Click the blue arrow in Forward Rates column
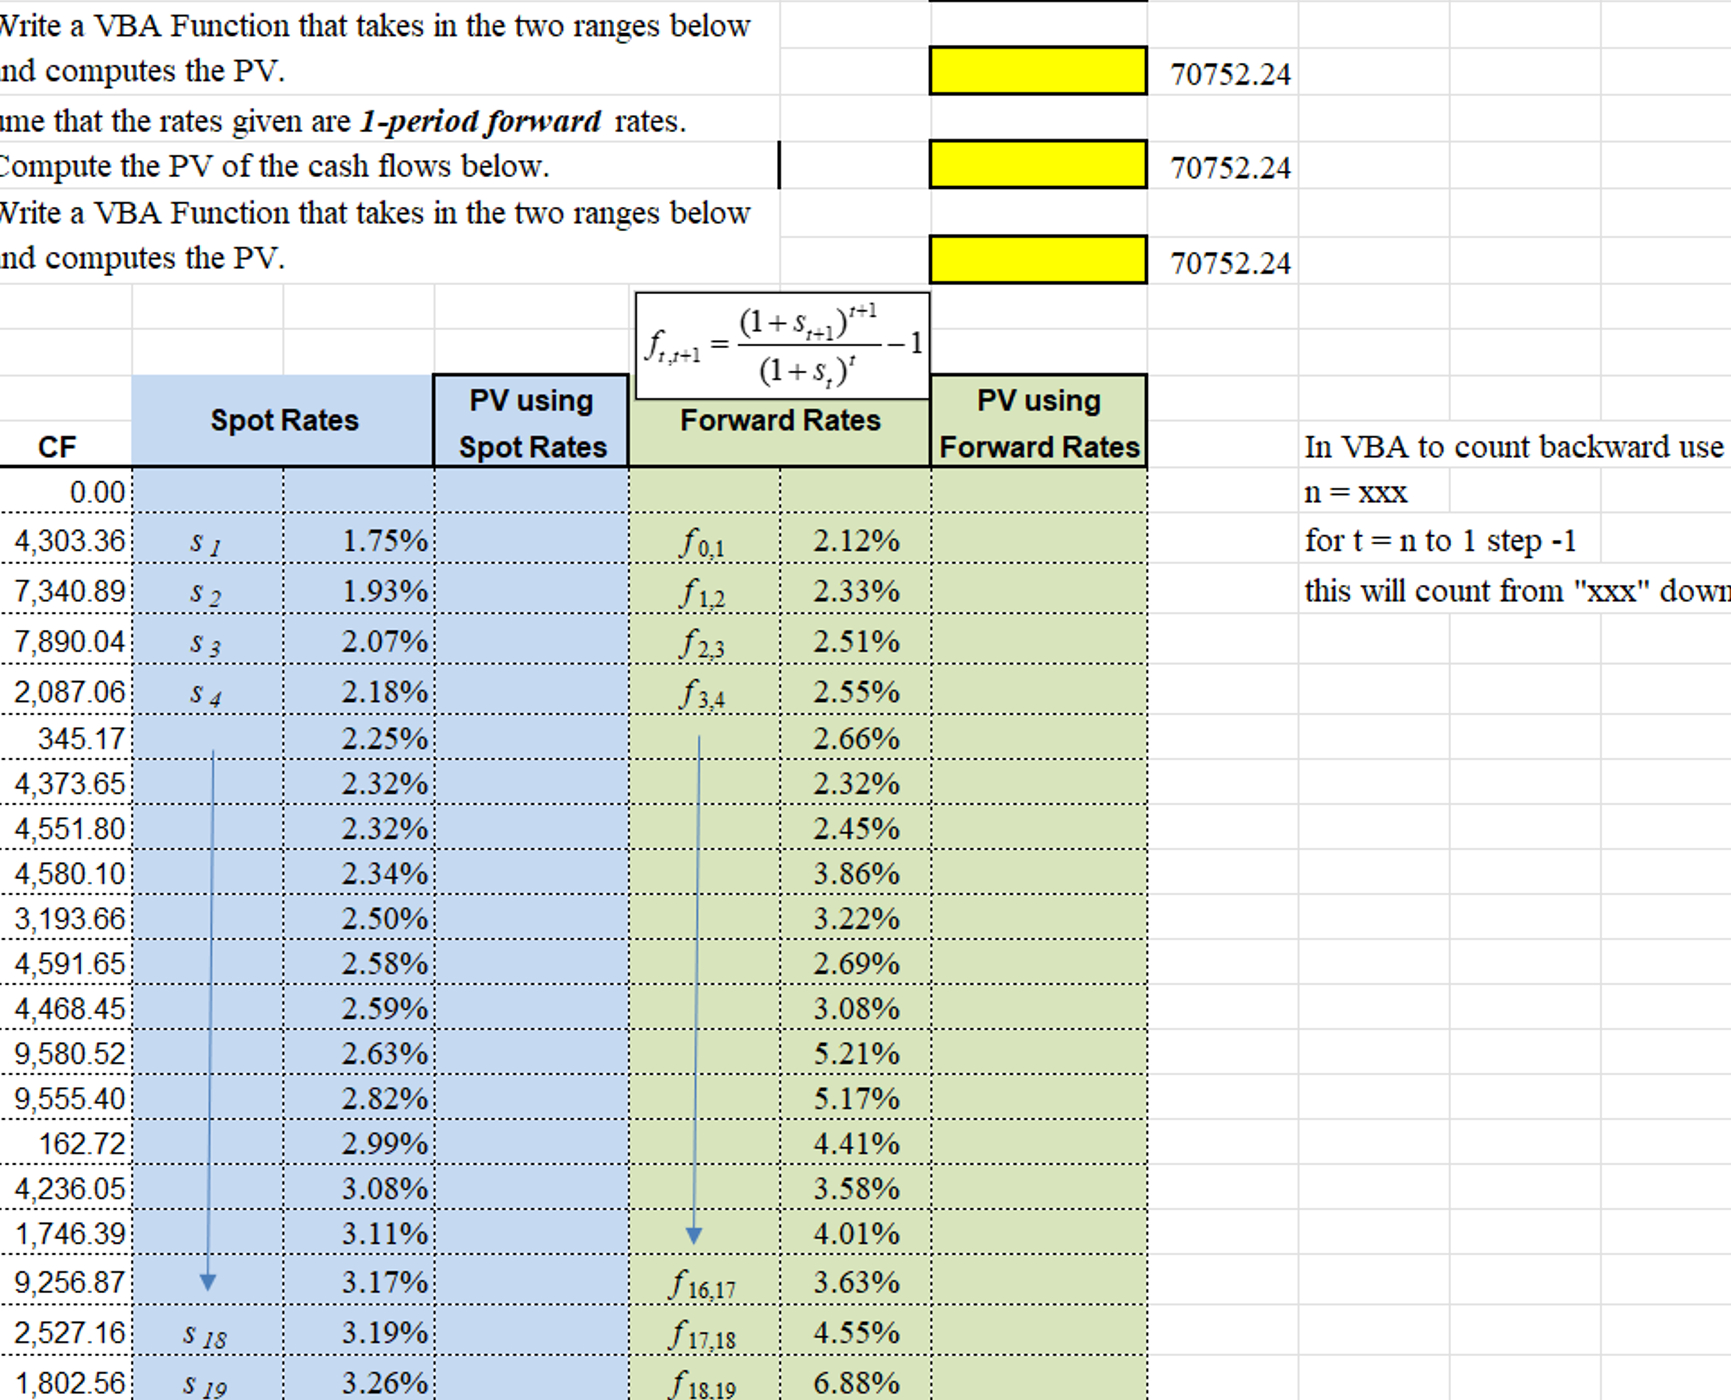 click(x=695, y=990)
